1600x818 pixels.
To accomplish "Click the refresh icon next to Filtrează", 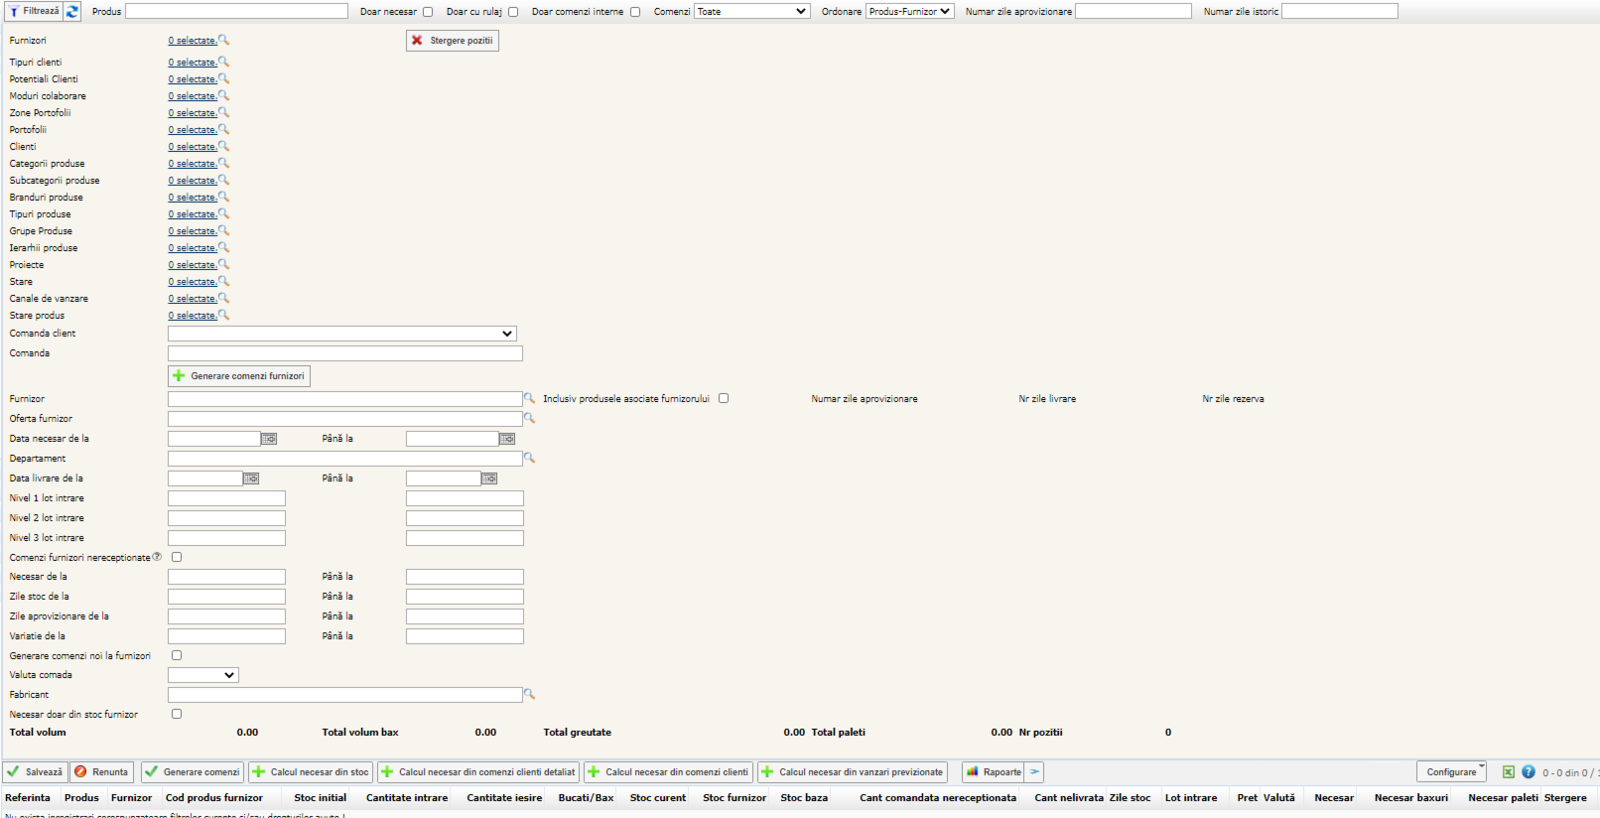I will coord(72,12).
